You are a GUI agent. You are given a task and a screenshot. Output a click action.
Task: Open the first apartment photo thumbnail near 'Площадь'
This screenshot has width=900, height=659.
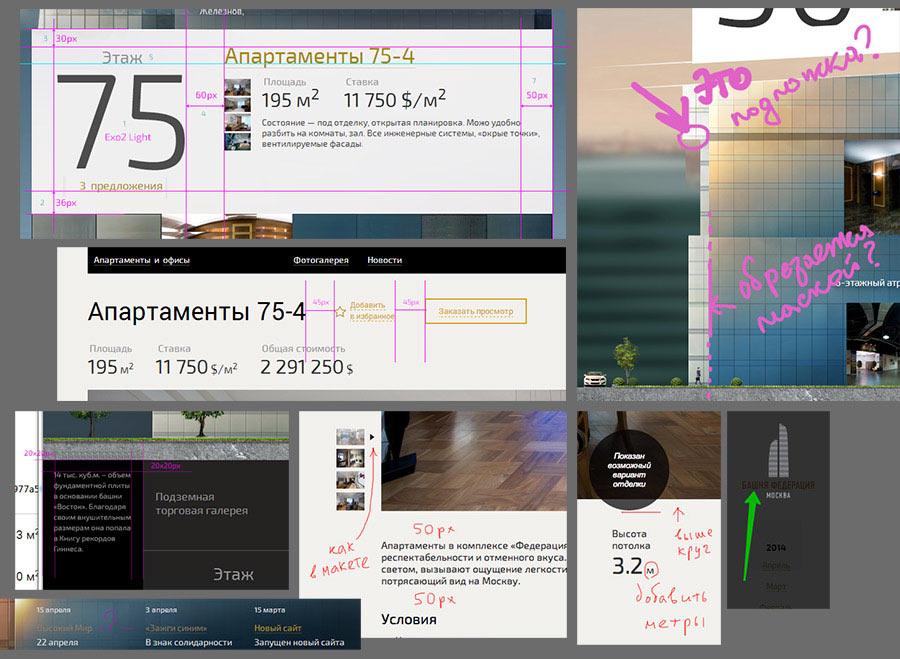tap(237, 87)
